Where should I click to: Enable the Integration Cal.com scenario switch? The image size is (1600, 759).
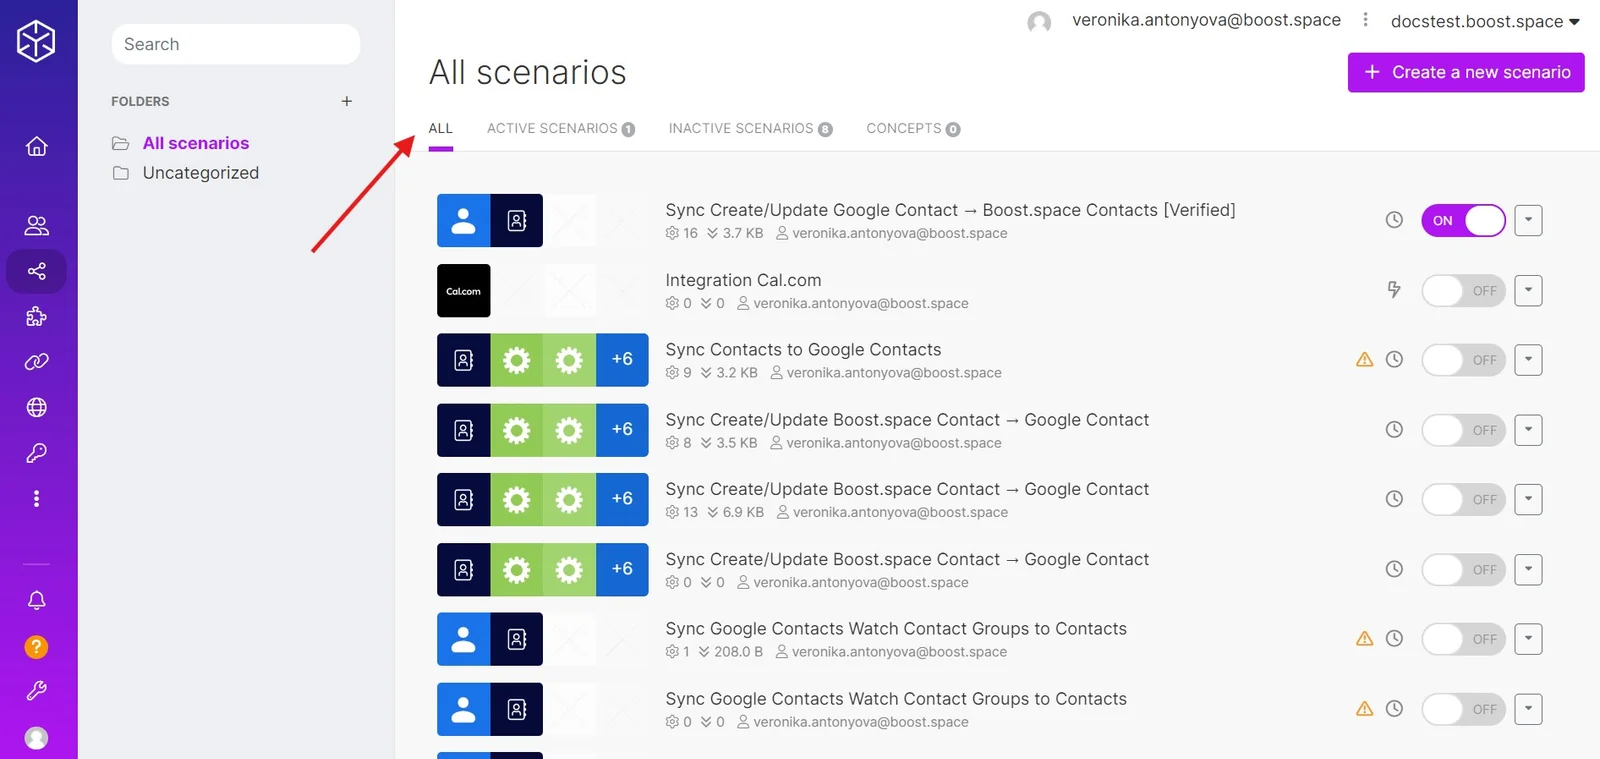[x=1463, y=291]
